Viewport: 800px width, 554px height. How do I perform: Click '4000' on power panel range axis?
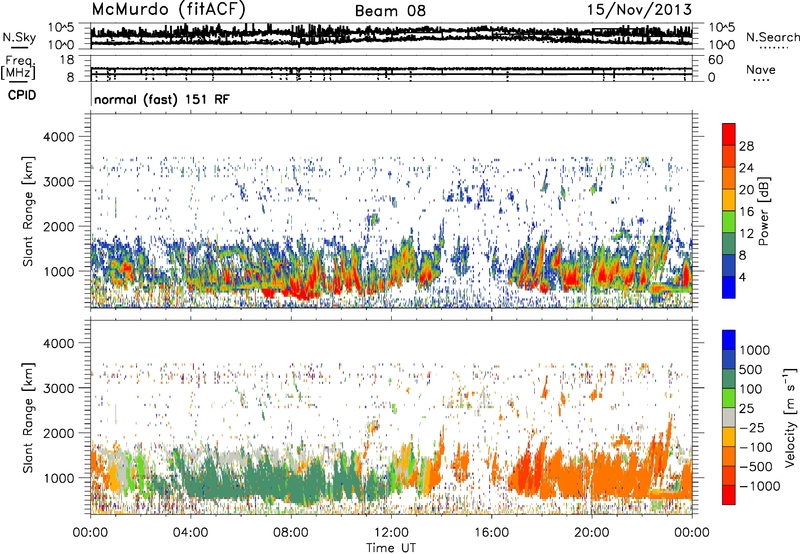[58, 137]
